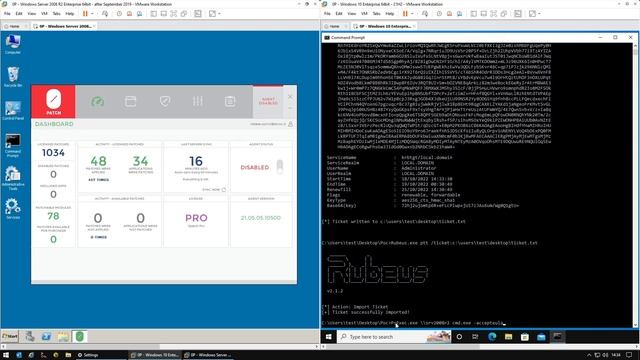This screenshot has width=640, height=360.
Task: Expand stretch view dropdown in Windows 10 VMware toolbar
Action: pyautogui.click(x=540, y=13)
